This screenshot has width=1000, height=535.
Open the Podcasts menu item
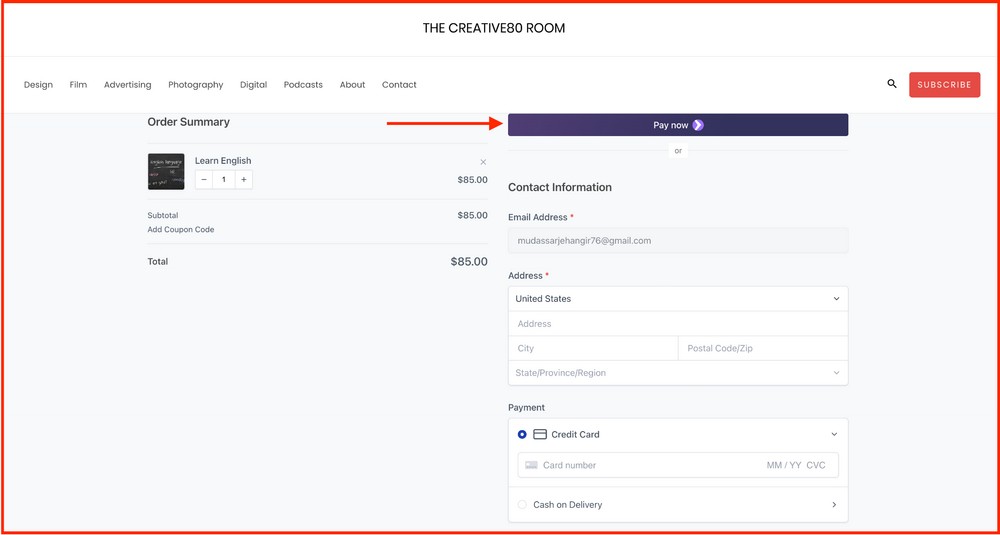tap(303, 85)
